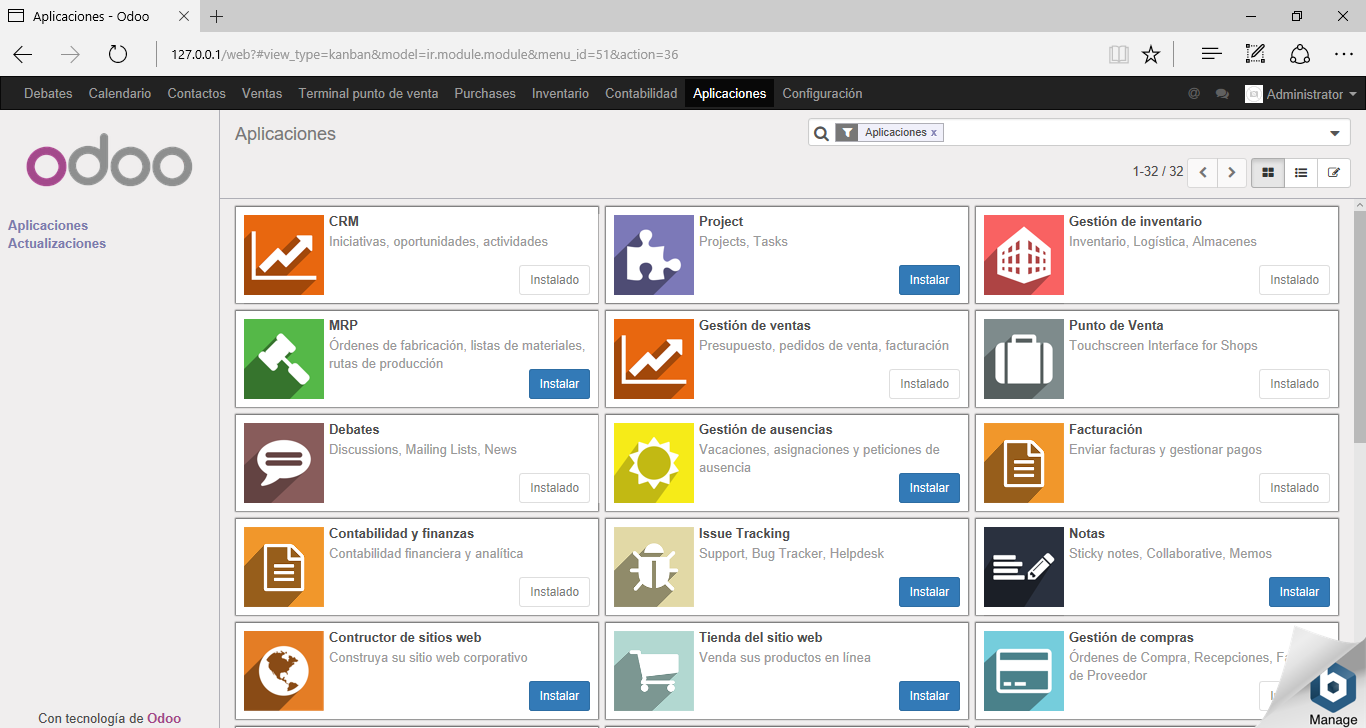Viewport: 1366px width, 728px height.
Task: Click the MRP hammer icon
Action: (x=284, y=359)
